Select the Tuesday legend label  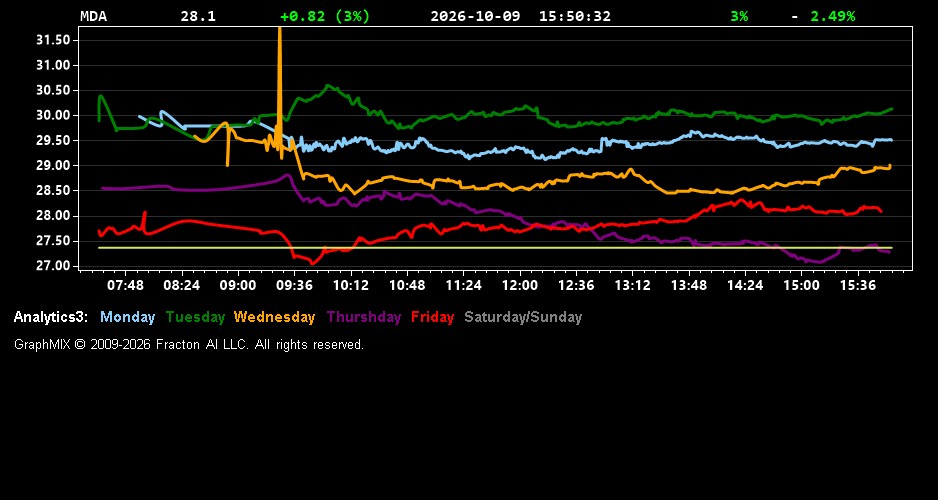tap(195, 317)
